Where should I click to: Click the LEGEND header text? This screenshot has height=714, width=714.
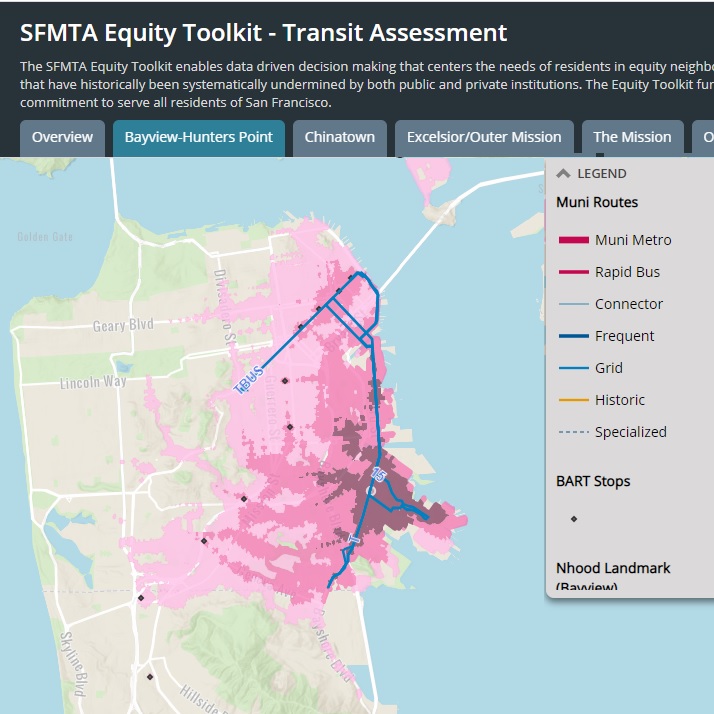tap(601, 173)
